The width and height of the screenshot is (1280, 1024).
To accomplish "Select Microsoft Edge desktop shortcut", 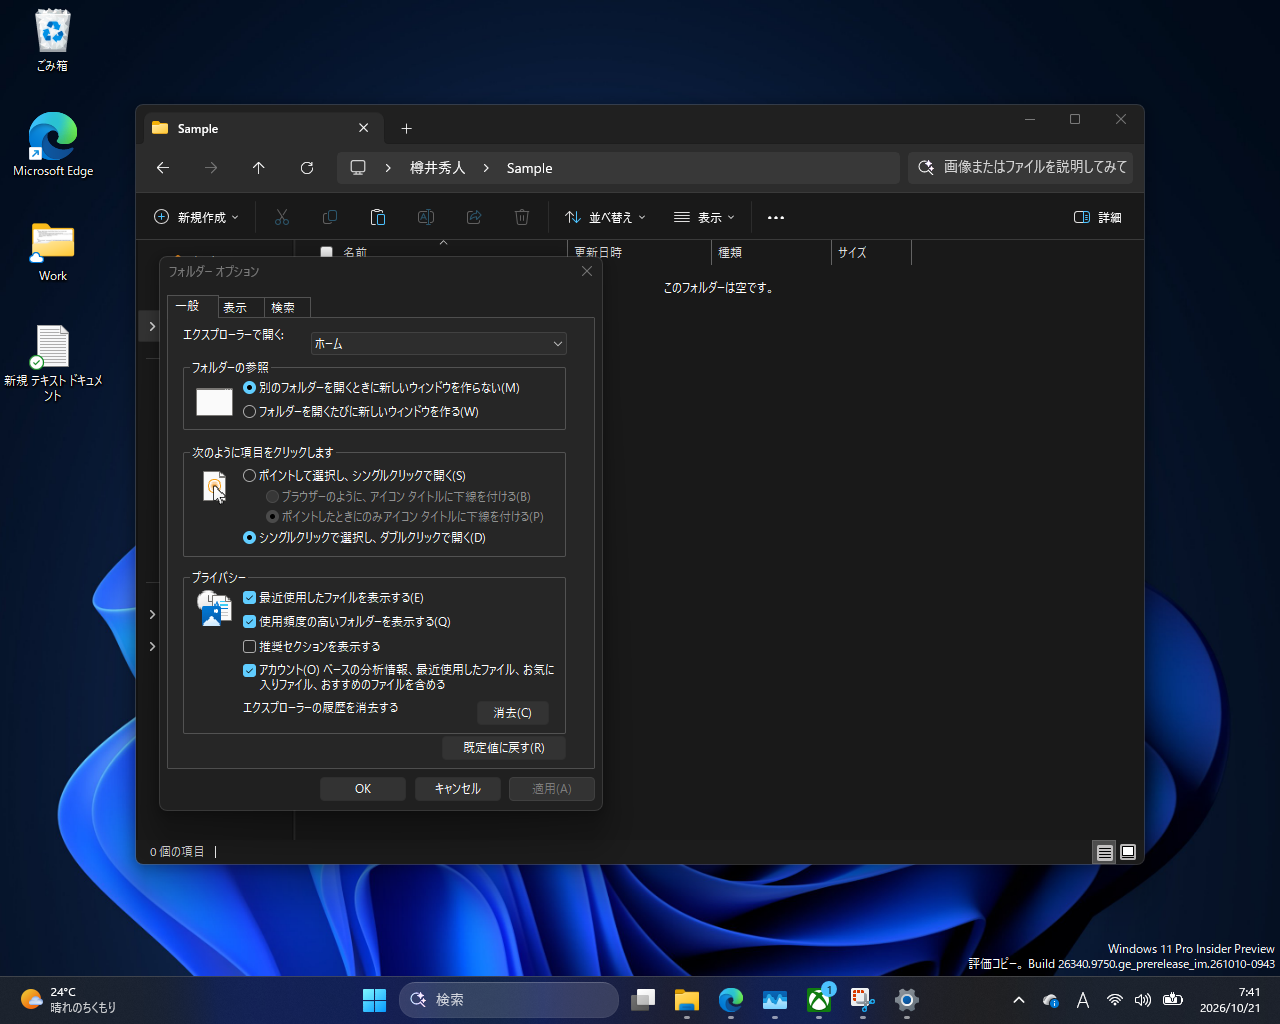I will pyautogui.click(x=53, y=145).
